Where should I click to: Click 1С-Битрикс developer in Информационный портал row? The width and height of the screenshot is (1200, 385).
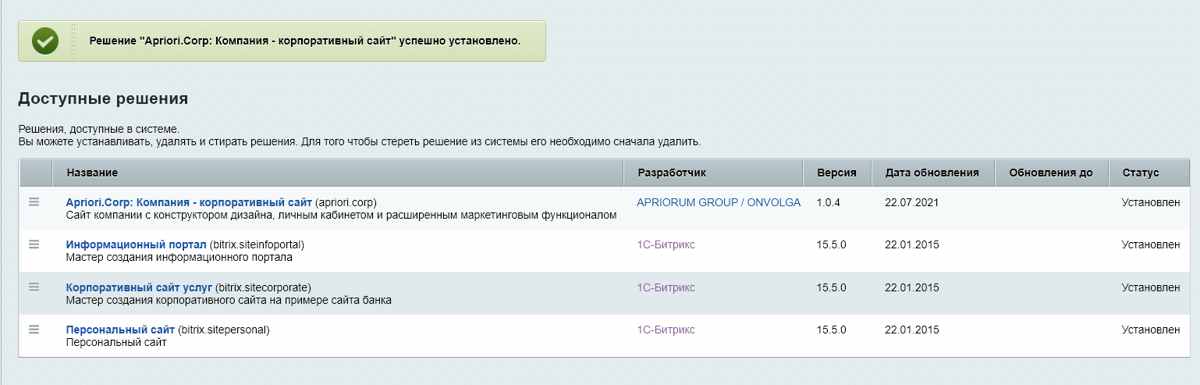[x=666, y=244]
